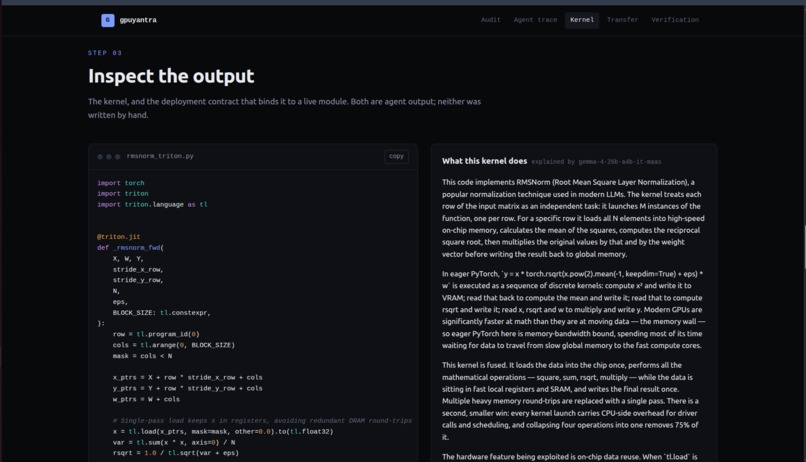Screen dimensions: 806x462
Task: Open the gpuyantra brand name link
Action: click(138, 20)
